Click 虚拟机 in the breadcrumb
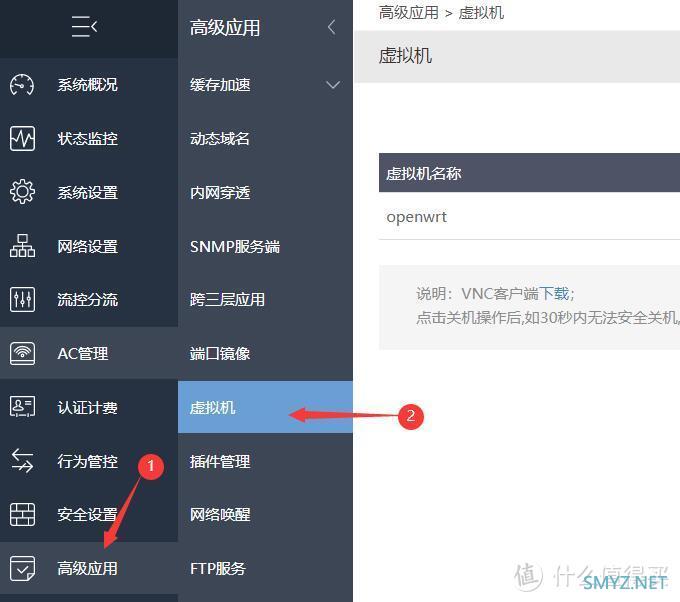 [481, 13]
